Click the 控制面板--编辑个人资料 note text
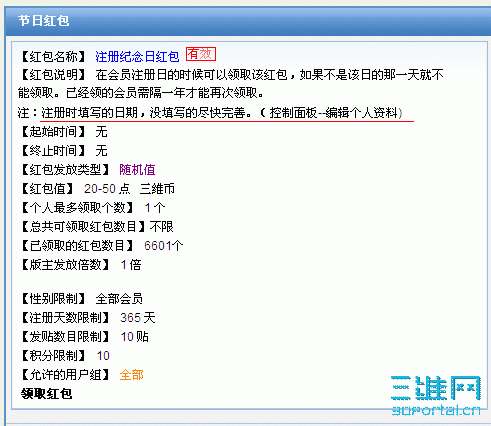This screenshot has height=426, width=491. [x=333, y=113]
